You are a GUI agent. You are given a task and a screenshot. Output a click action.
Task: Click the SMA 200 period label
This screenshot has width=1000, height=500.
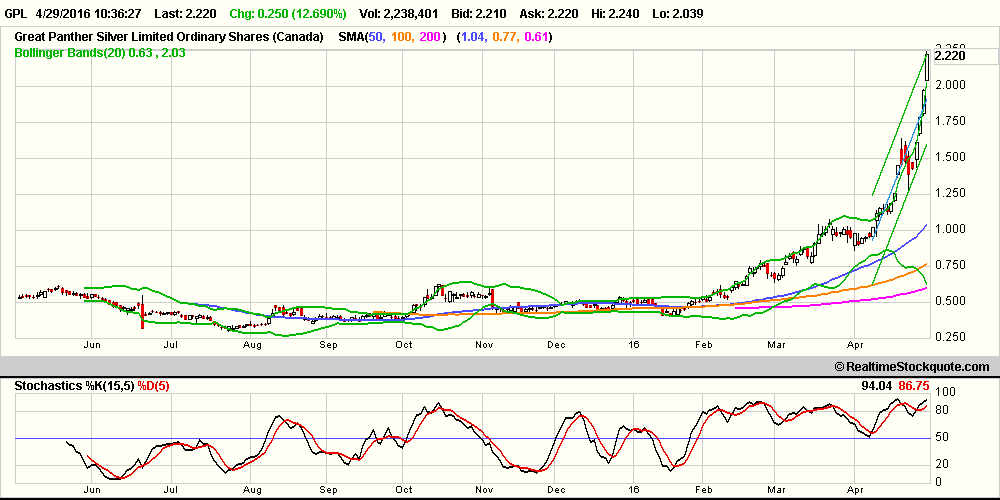pyautogui.click(x=430, y=38)
